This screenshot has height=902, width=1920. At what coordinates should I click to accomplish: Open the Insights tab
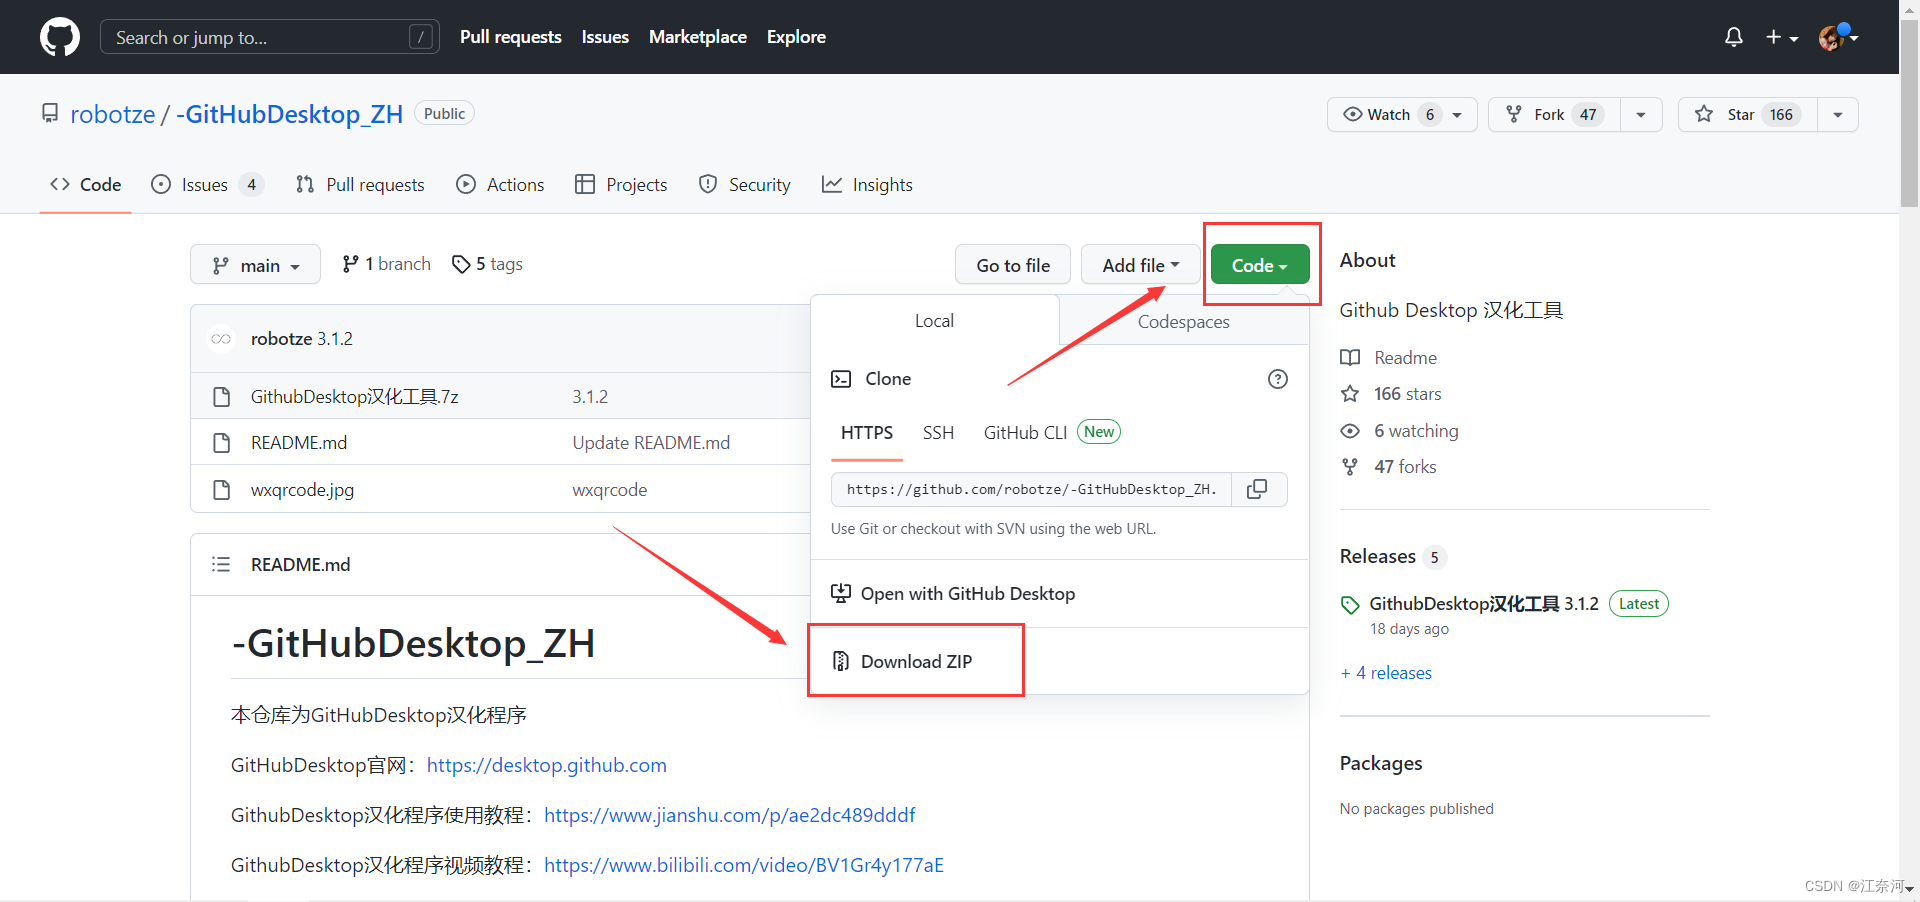click(867, 184)
